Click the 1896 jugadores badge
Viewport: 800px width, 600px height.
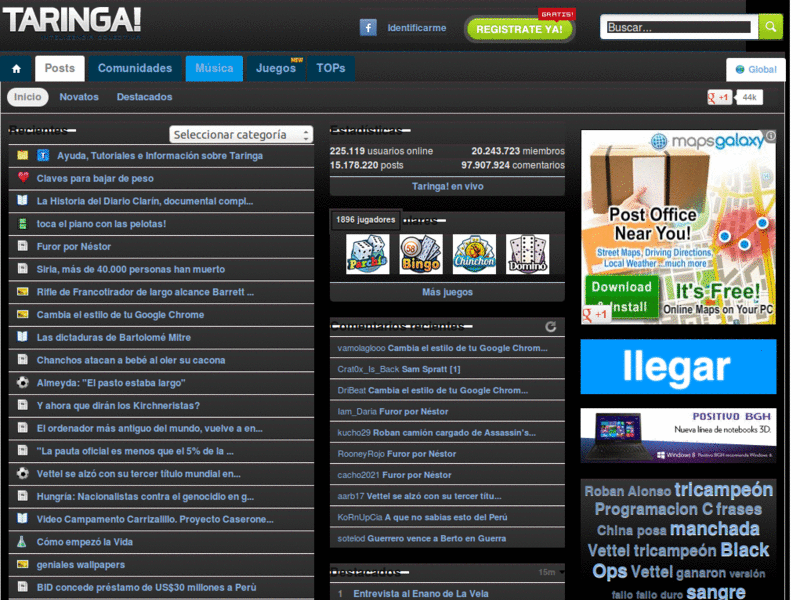pos(365,219)
